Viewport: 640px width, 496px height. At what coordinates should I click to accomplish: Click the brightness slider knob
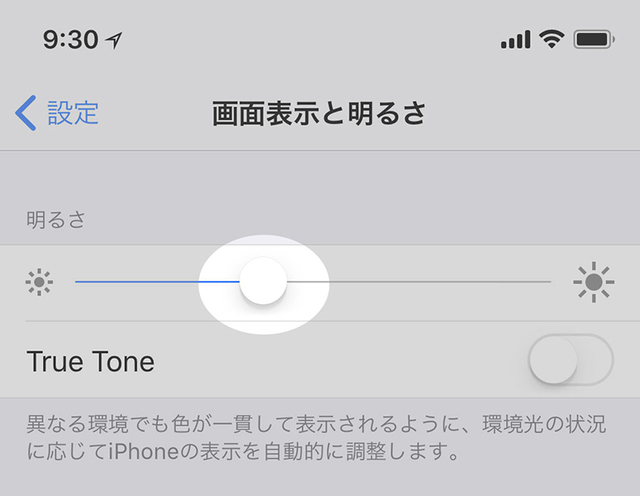pyautogui.click(x=263, y=281)
